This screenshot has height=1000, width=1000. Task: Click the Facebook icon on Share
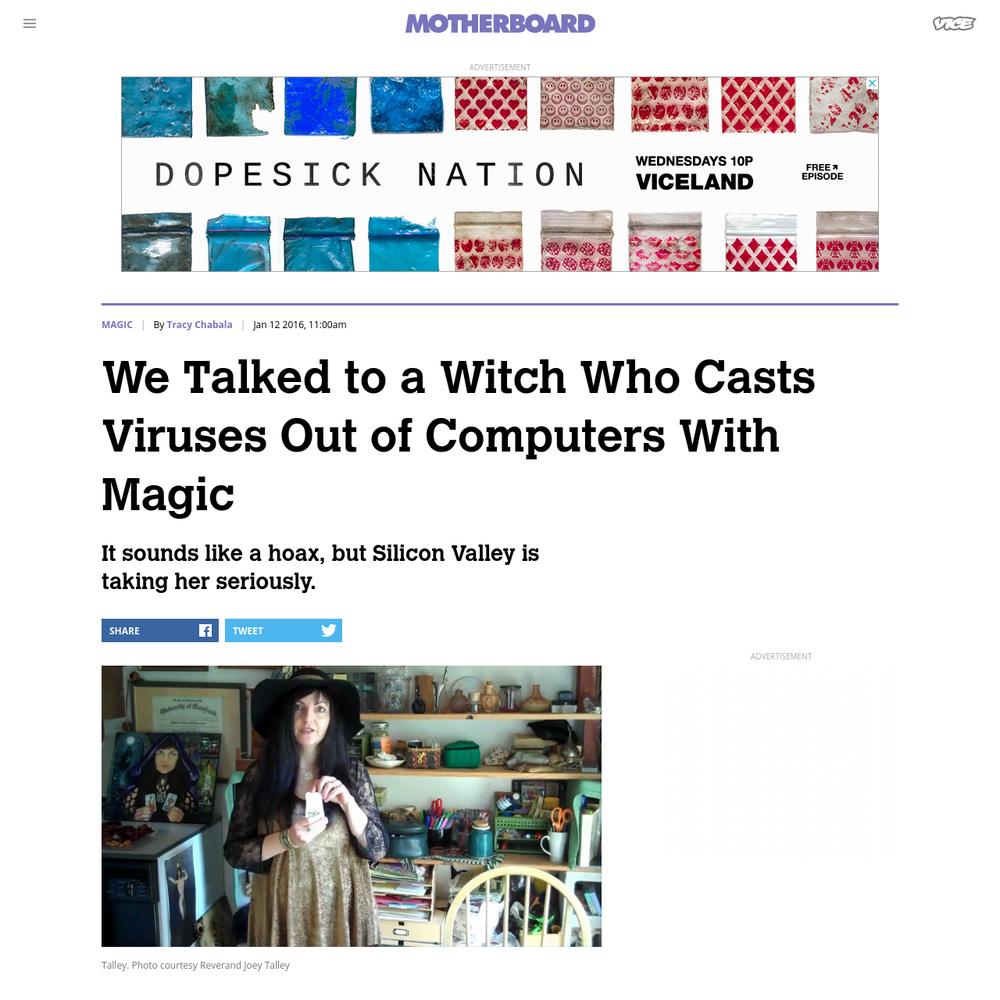point(205,630)
